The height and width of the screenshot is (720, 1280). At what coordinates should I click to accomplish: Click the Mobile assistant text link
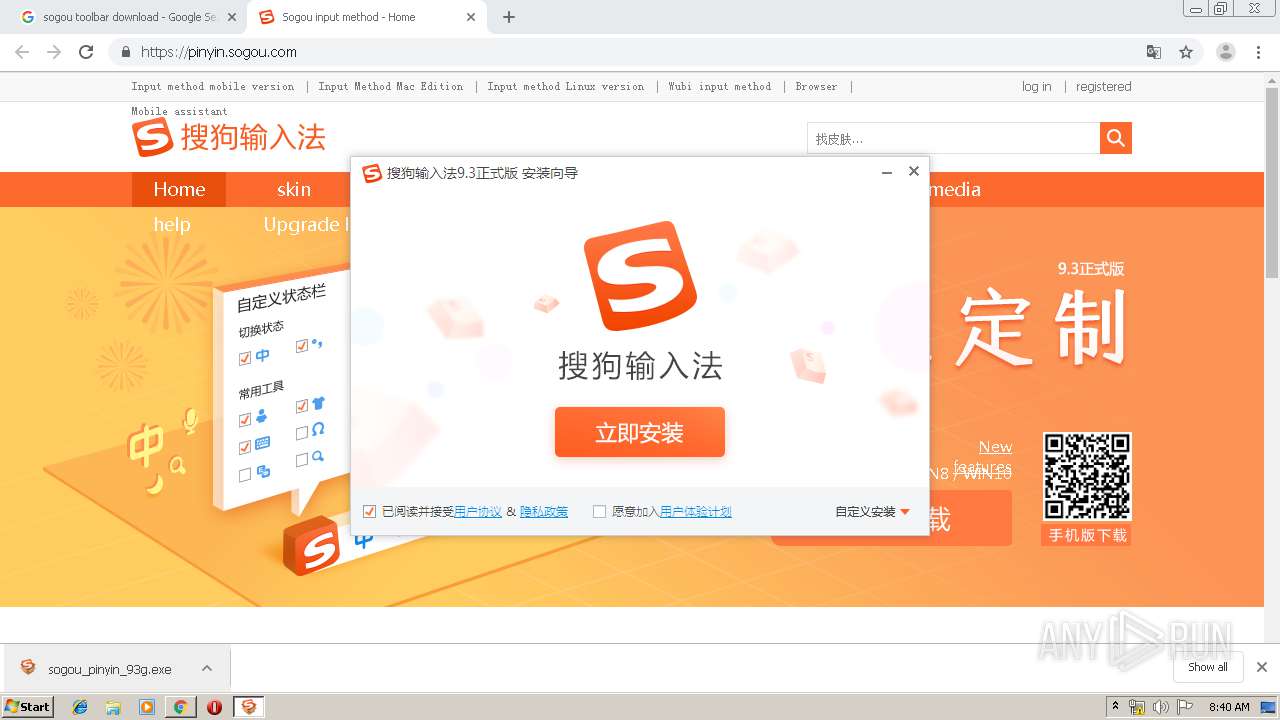click(x=179, y=111)
